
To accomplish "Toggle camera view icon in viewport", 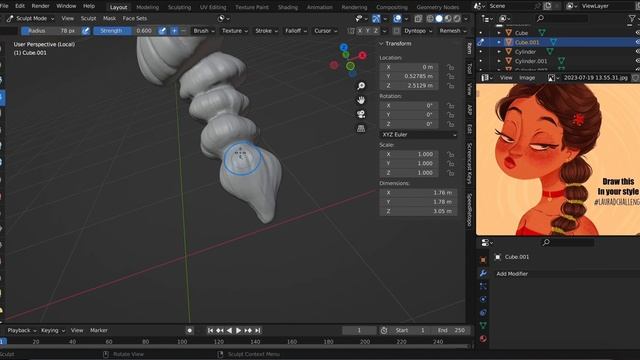I will 361,114.
